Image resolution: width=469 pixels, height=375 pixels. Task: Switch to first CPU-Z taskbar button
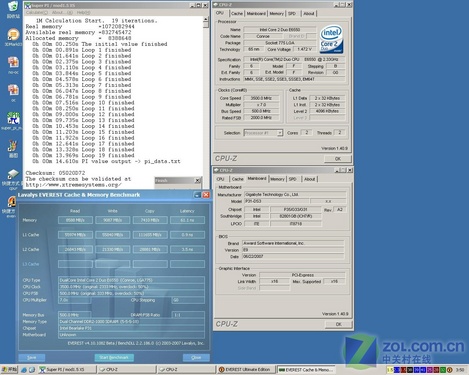(127, 369)
